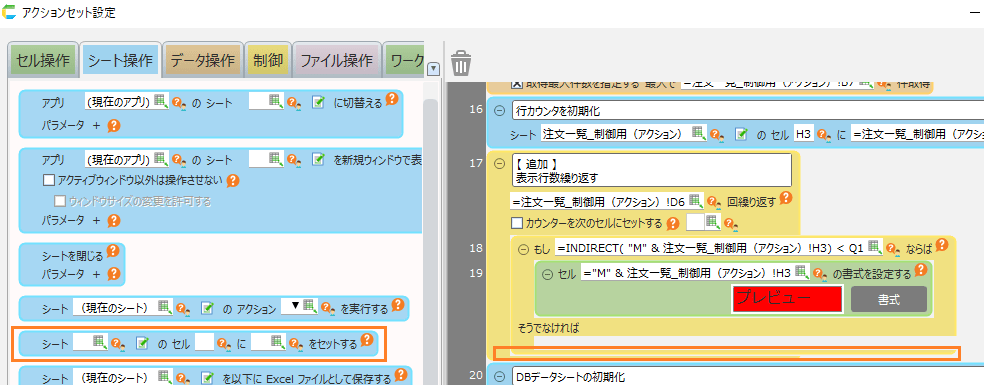
Task: Open help for の書式を設定する in step 19
Action: pyautogui.click(x=921, y=270)
